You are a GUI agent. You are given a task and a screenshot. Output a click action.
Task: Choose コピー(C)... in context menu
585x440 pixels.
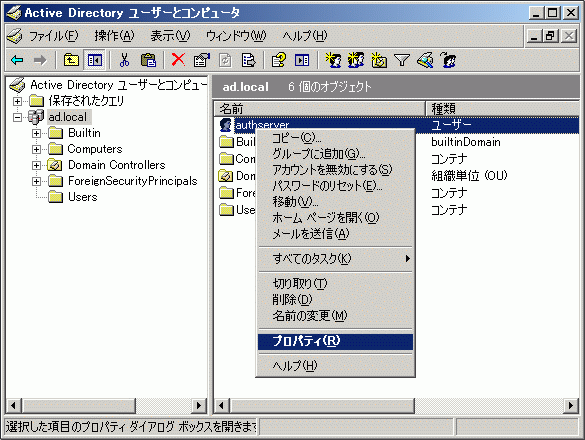coord(335,138)
